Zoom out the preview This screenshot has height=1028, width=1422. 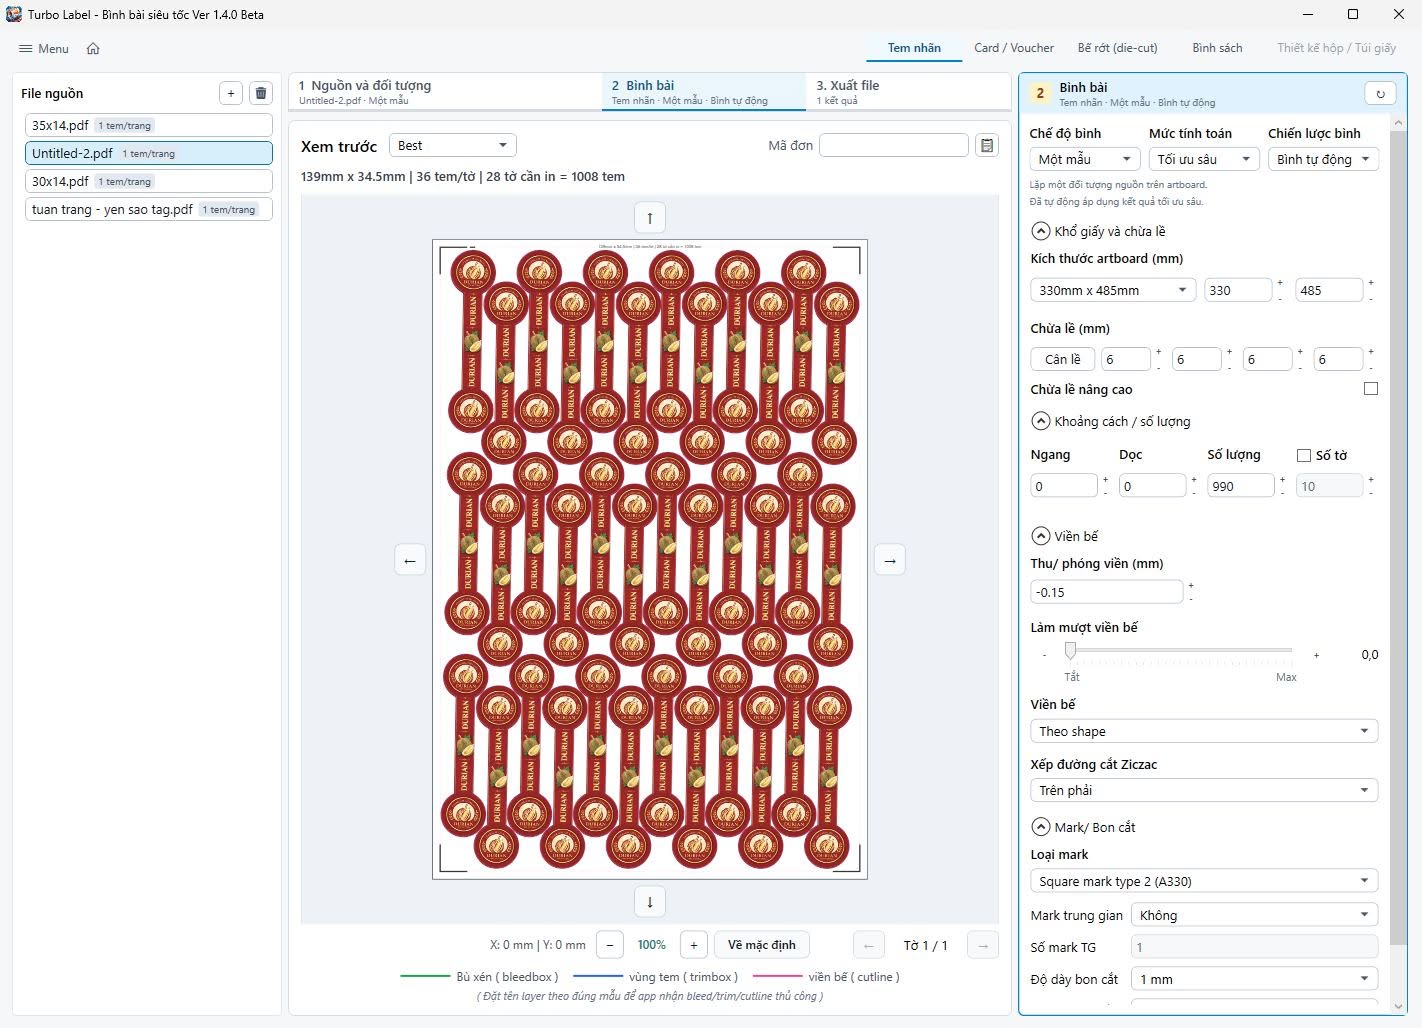pos(610,945)
